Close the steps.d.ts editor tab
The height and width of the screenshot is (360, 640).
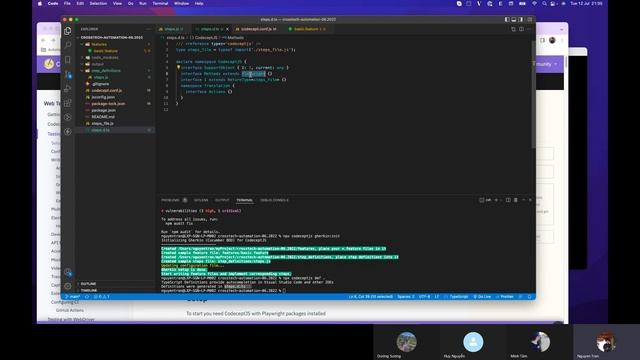[x=227, y=29]
